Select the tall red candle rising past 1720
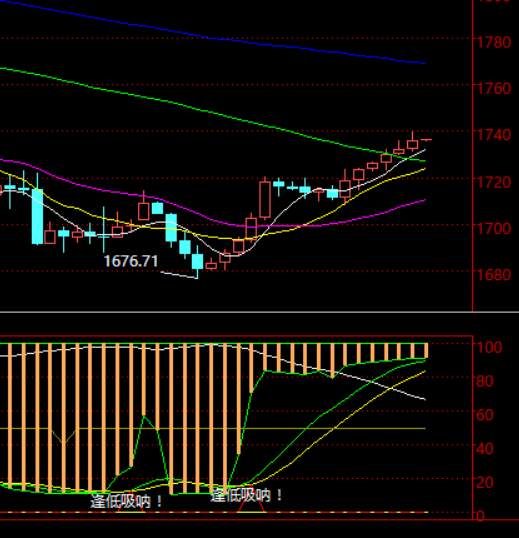The height and width of the screenshot is (538, 519). (x=265, y=199)
